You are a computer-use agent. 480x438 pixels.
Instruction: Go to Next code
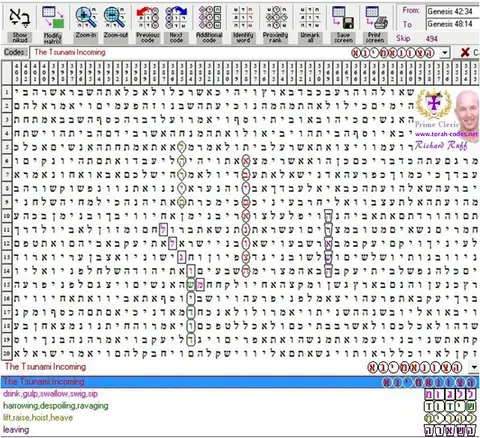click(x=176, y=17)
